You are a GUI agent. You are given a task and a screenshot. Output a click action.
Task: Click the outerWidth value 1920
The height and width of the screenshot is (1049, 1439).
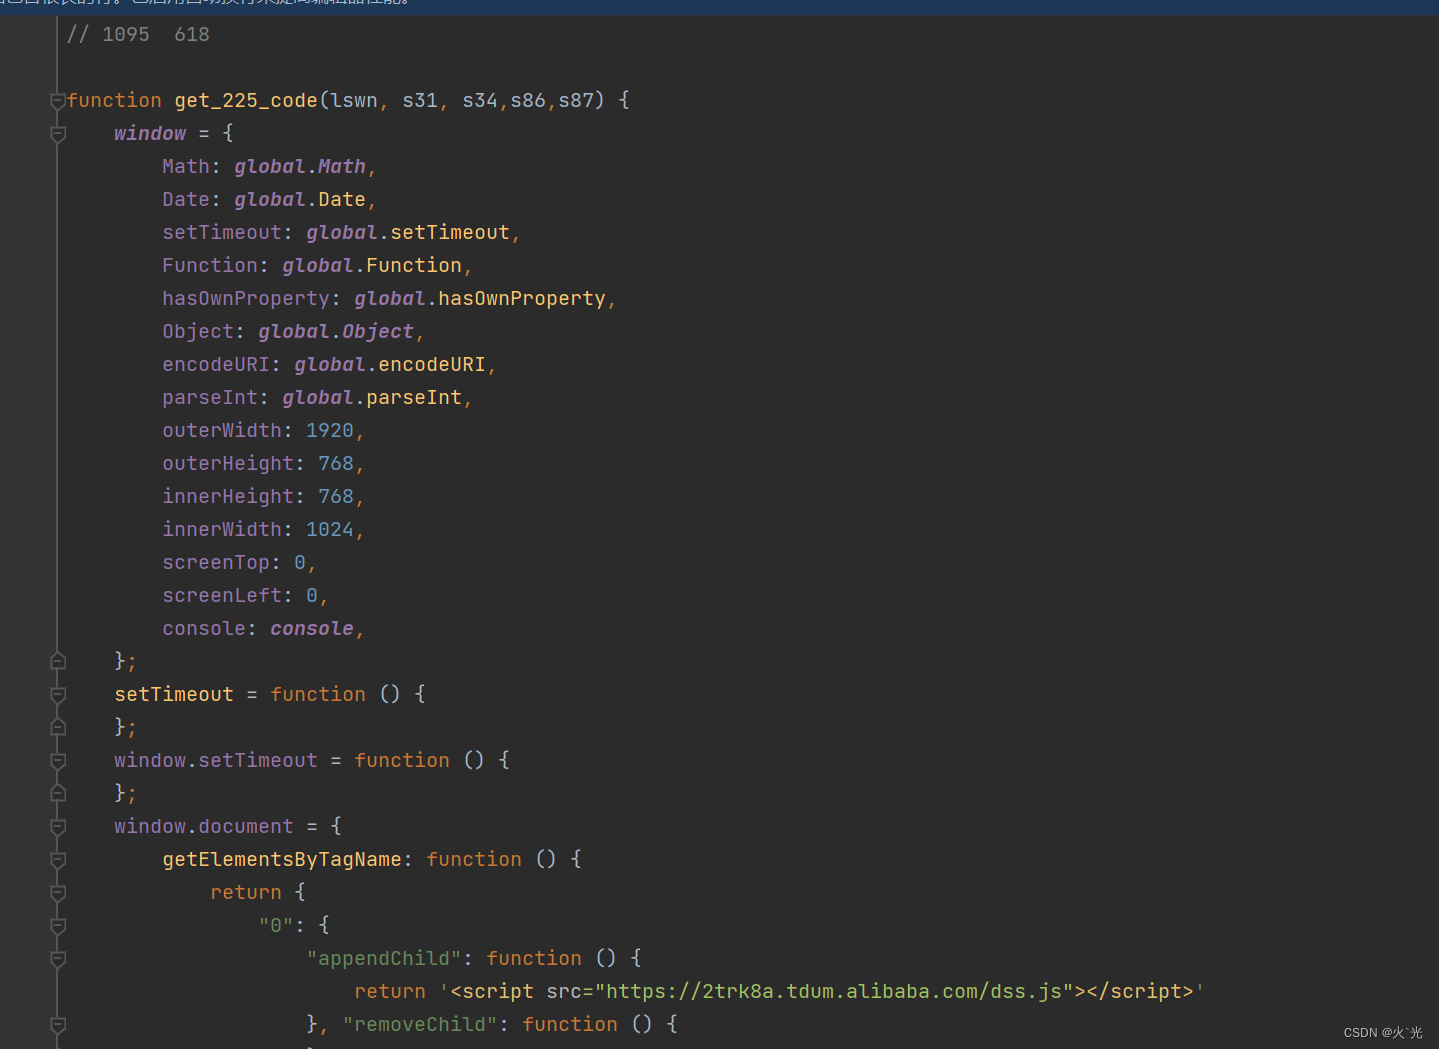(330, 430)
